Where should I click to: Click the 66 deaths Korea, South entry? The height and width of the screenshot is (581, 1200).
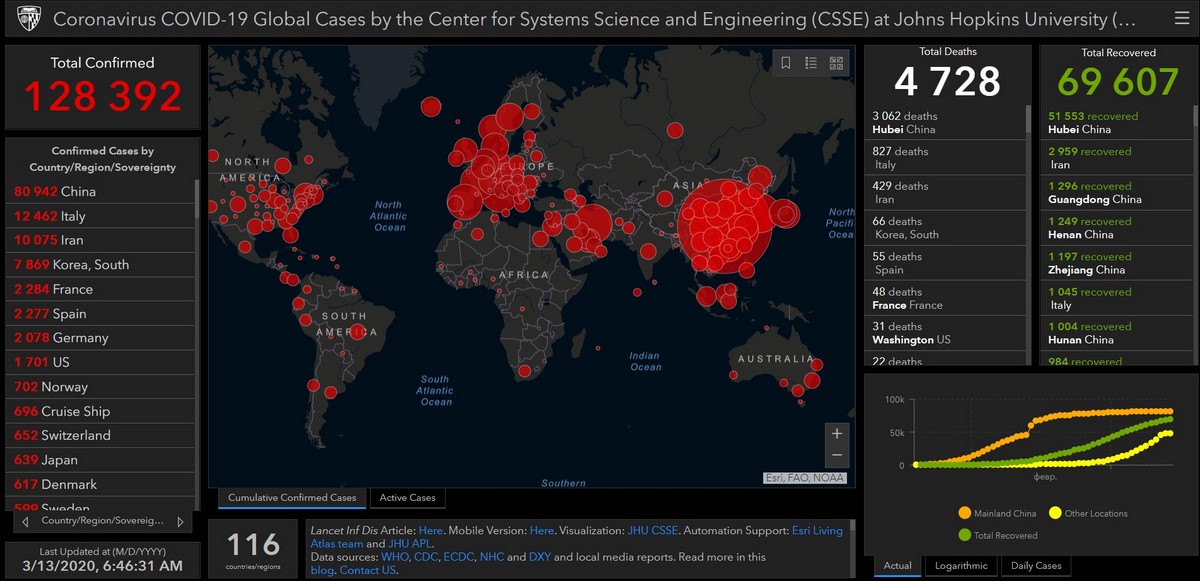pyautogui.click(x=945, y=228)
